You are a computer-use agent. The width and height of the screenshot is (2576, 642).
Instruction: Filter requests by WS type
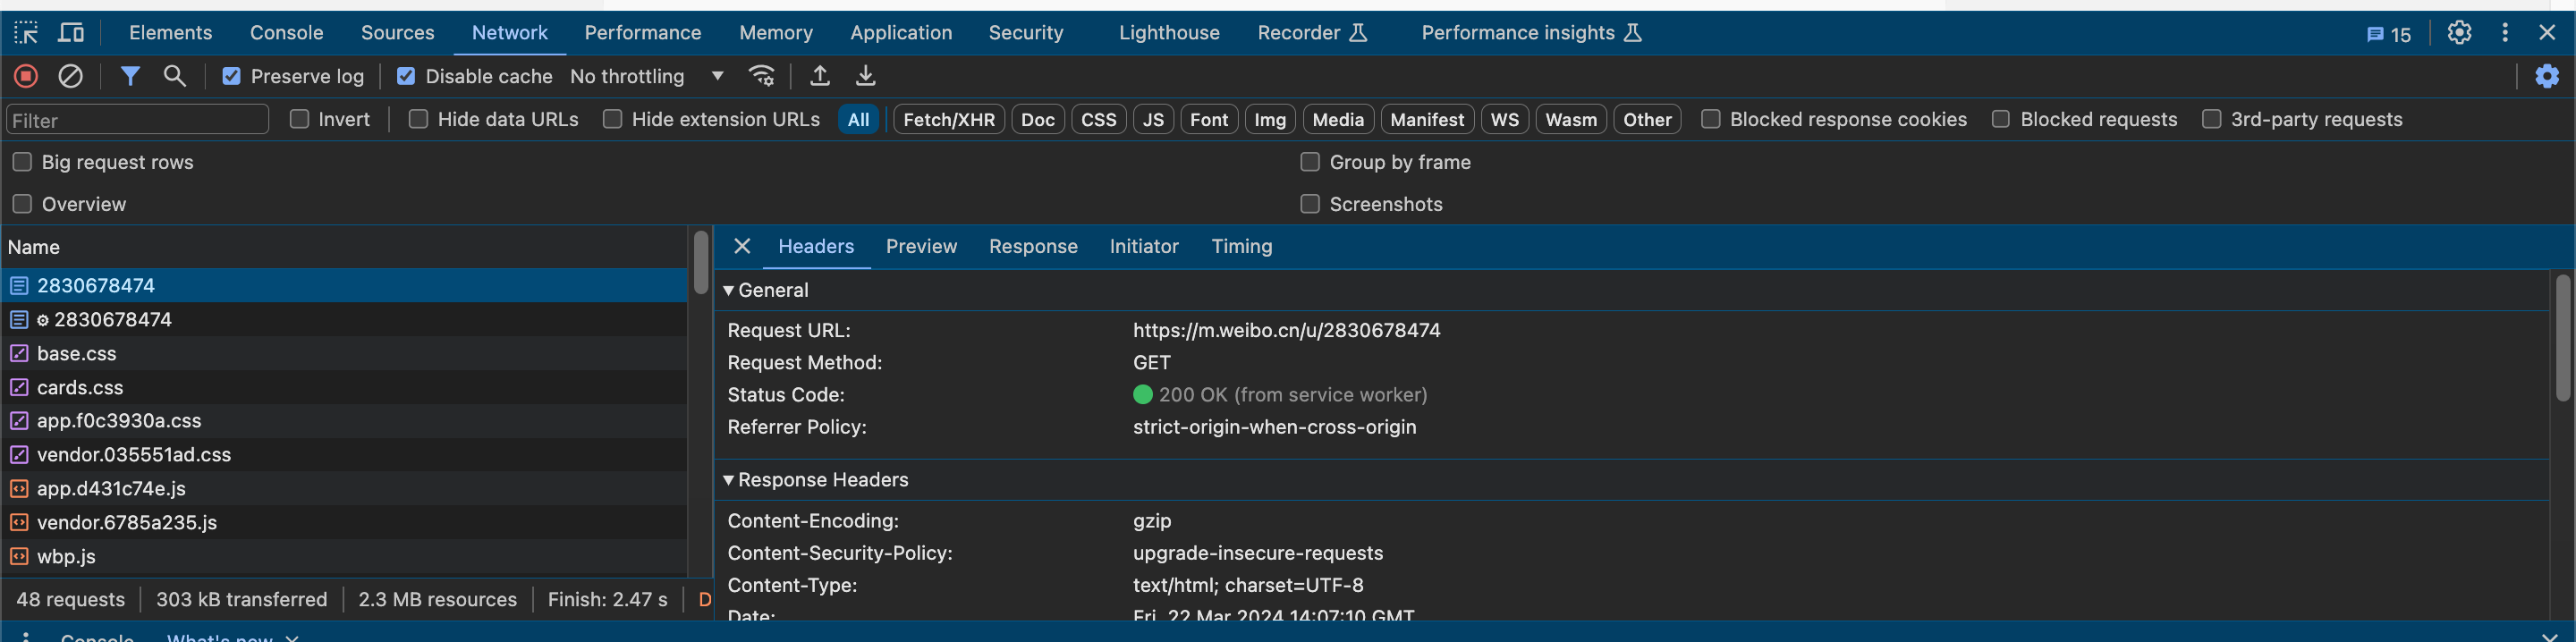coord(1504,120)
